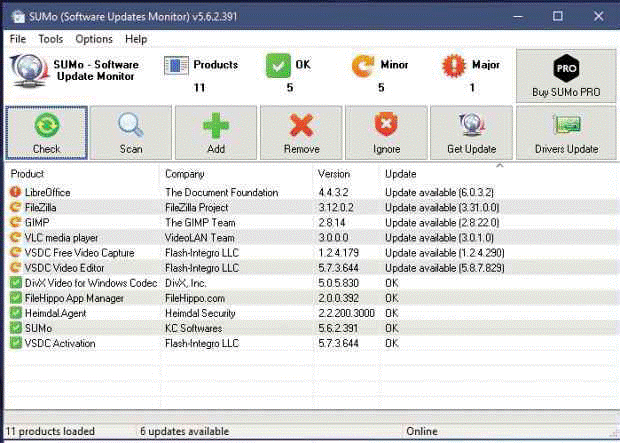The height and width of the screenshot is (443, 620).
Task: Click LibreOffice major update warning icon
Action: 15,193
